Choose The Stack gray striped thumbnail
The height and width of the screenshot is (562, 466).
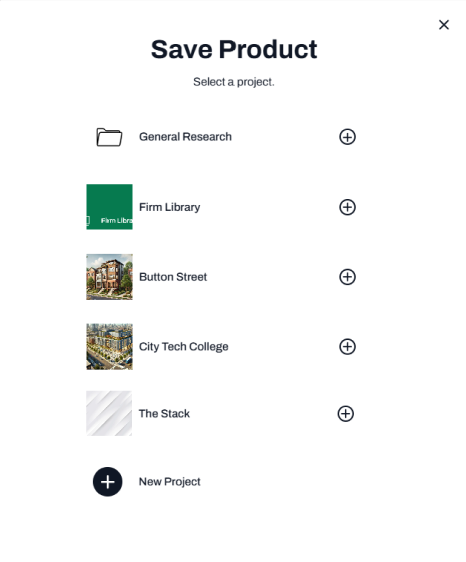coord(109,413)
